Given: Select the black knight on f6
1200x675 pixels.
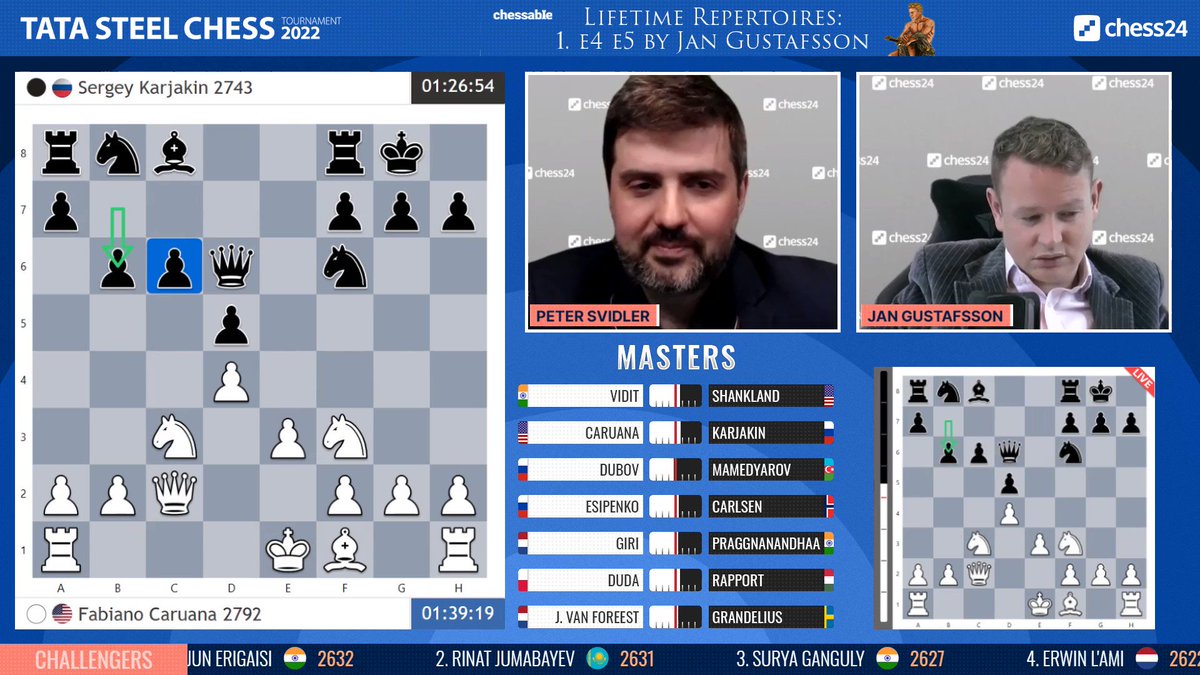Looking at the screenshot, I should click(345, 266).
